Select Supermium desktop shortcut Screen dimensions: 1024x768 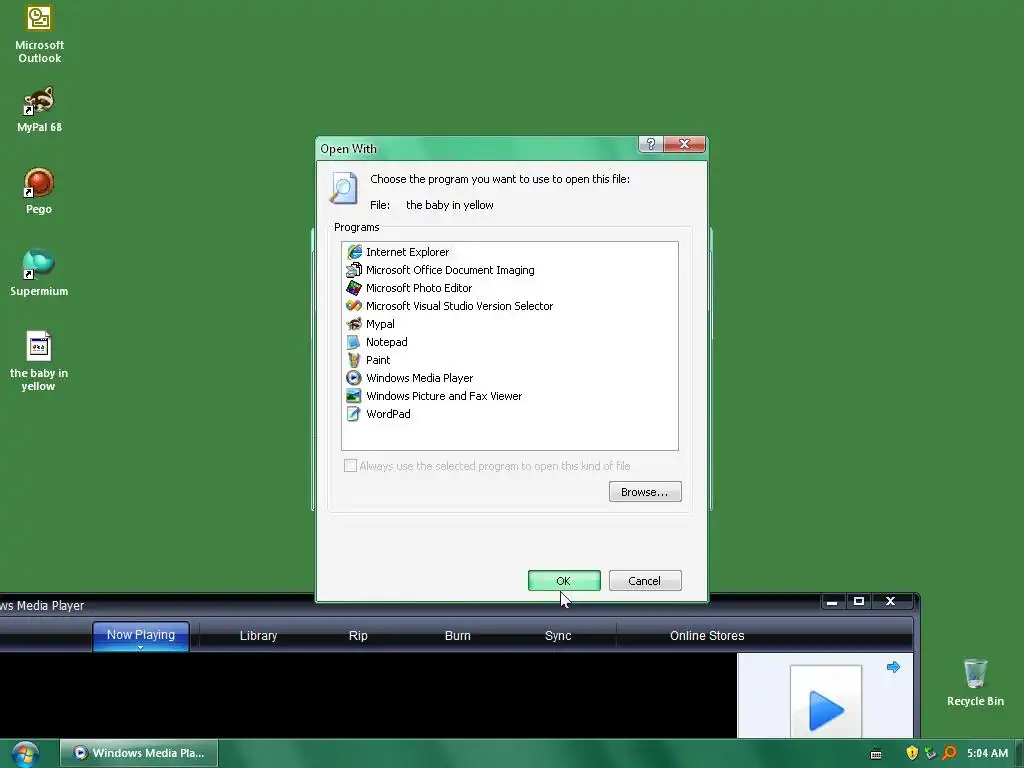(x=39, y=273)
